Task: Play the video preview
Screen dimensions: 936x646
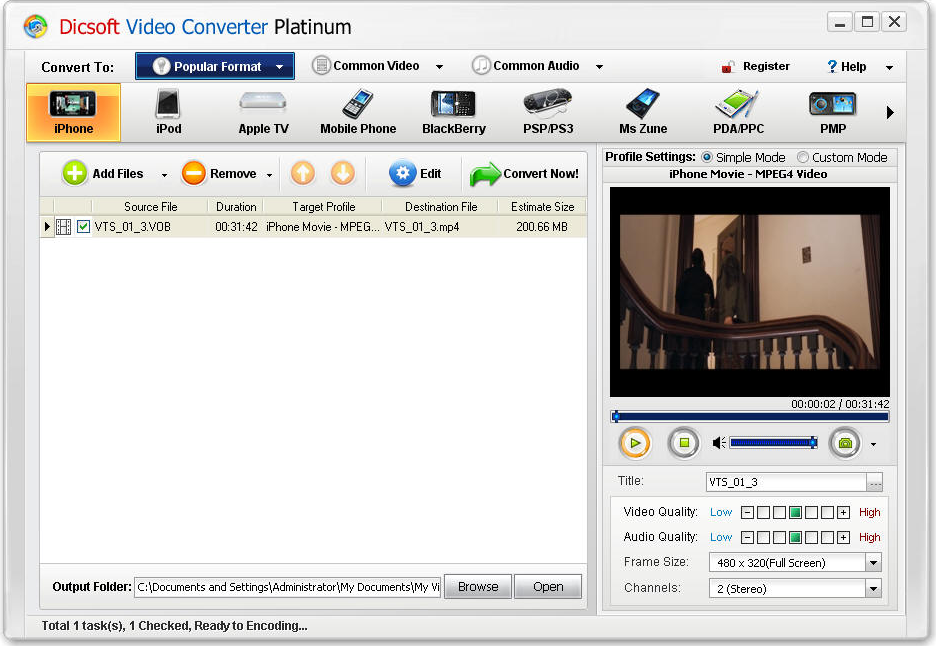Action: [634, 442]
